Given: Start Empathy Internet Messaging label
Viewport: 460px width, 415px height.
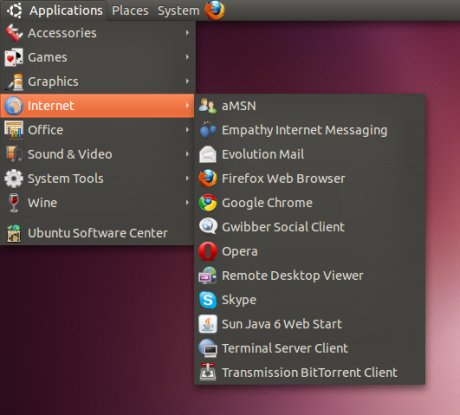Looking at the screenshot, I should click(305, 130).
